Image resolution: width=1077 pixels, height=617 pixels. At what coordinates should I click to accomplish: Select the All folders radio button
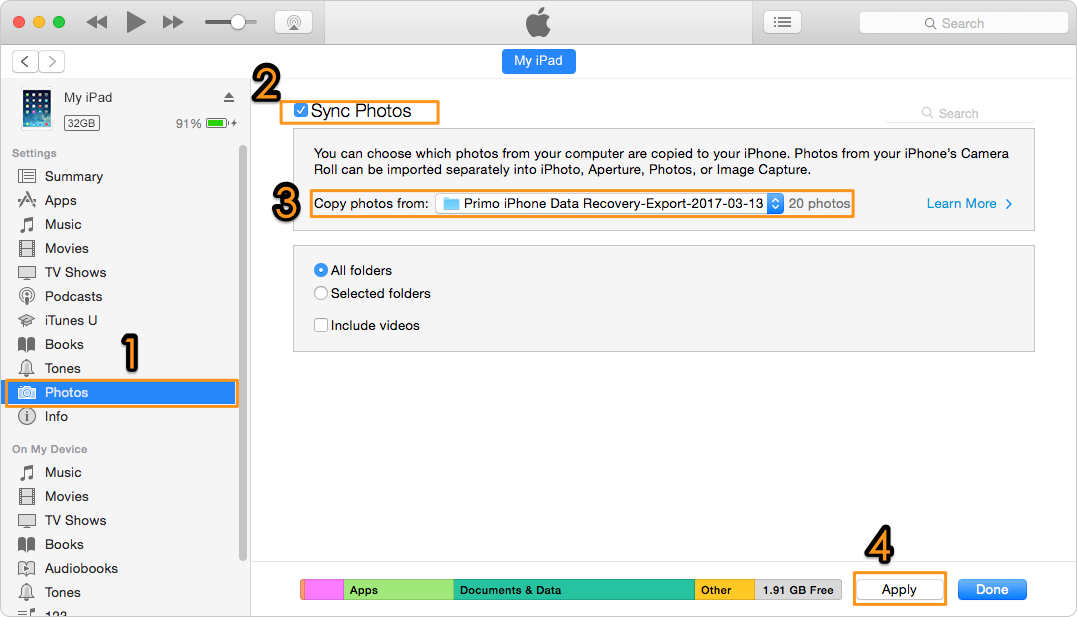click(x=321, y=270)
